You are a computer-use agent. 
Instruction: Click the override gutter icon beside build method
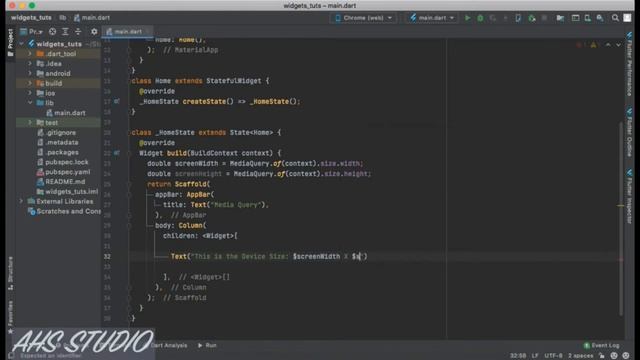tap(117, 153)
